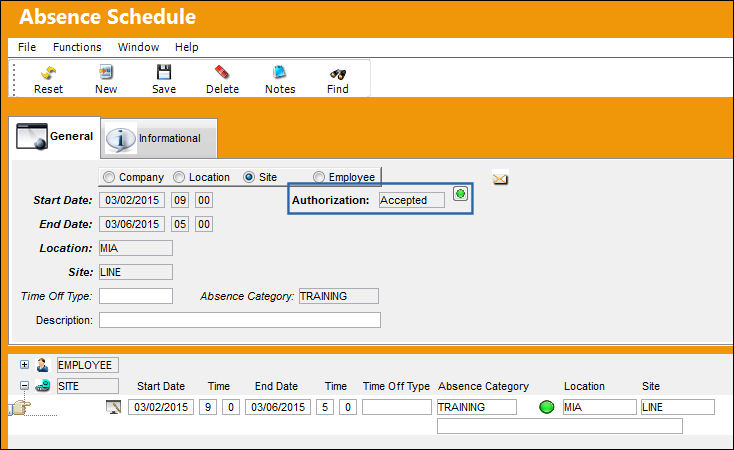This screenshot has width=734, height=450.
Task: Click the empty Time Off Type field
Action: [x=136, y=296]
